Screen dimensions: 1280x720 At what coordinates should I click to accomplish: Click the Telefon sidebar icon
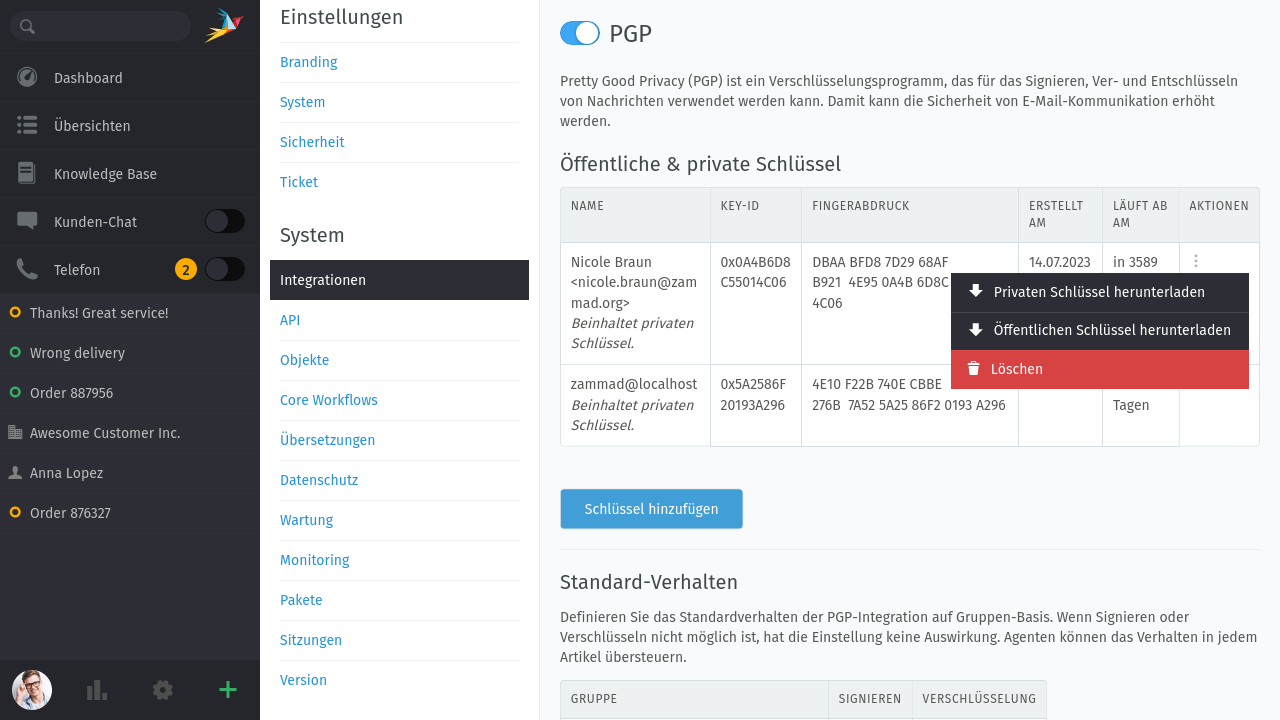point(25,269)
